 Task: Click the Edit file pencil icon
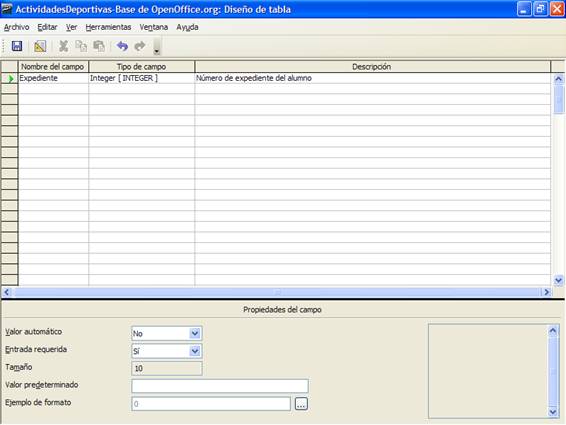(40, 46)
